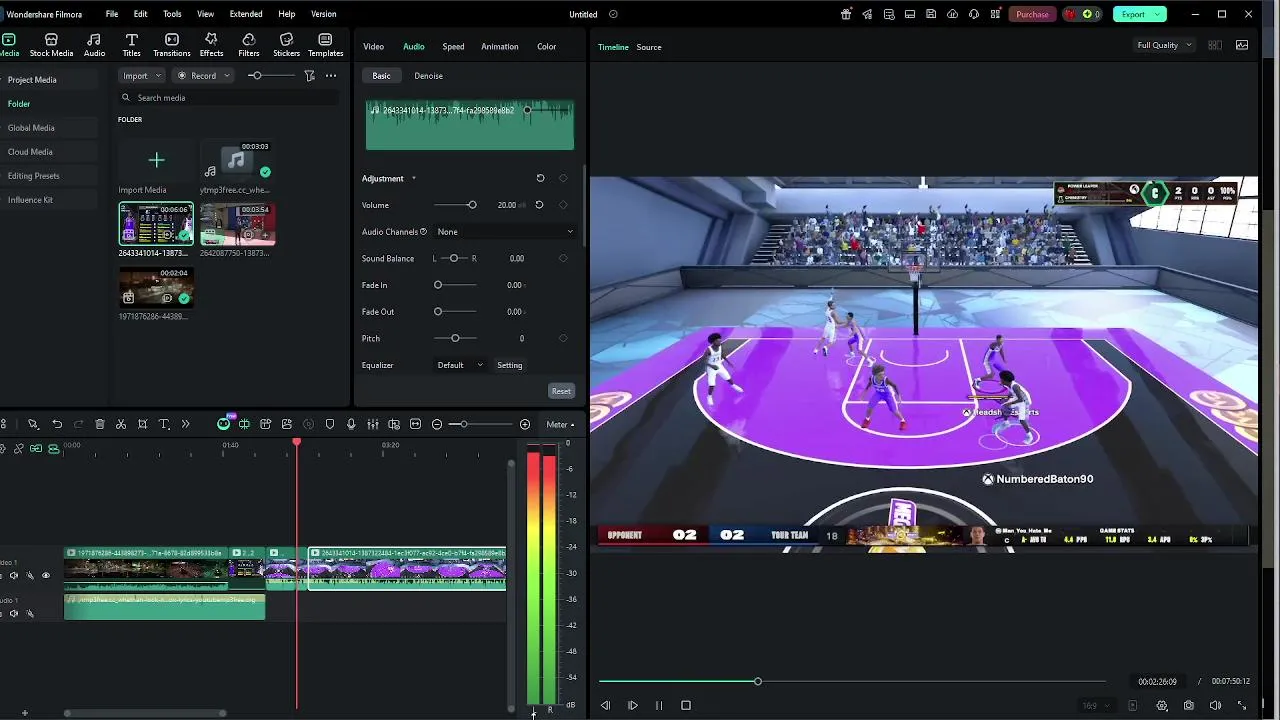Open the Effects library

(211, 45)
